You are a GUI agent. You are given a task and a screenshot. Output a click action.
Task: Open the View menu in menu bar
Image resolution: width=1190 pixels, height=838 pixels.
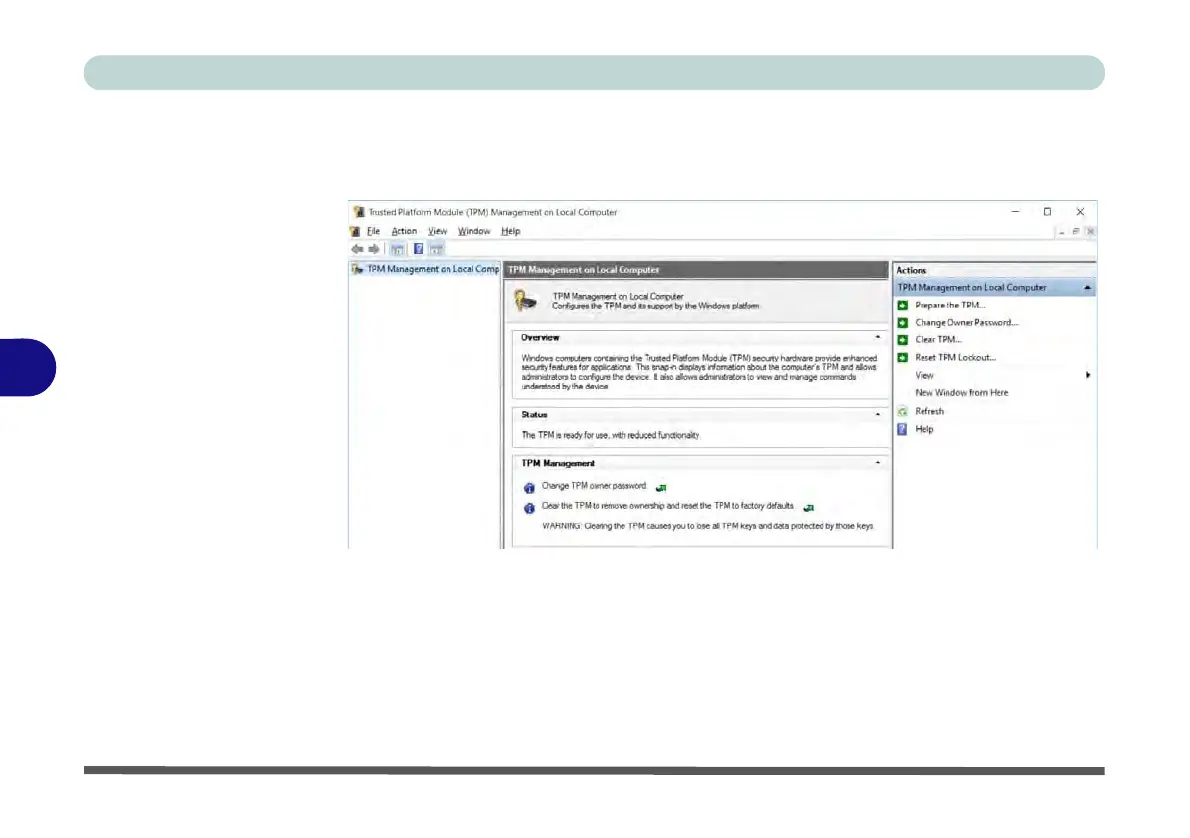[438, 232]
